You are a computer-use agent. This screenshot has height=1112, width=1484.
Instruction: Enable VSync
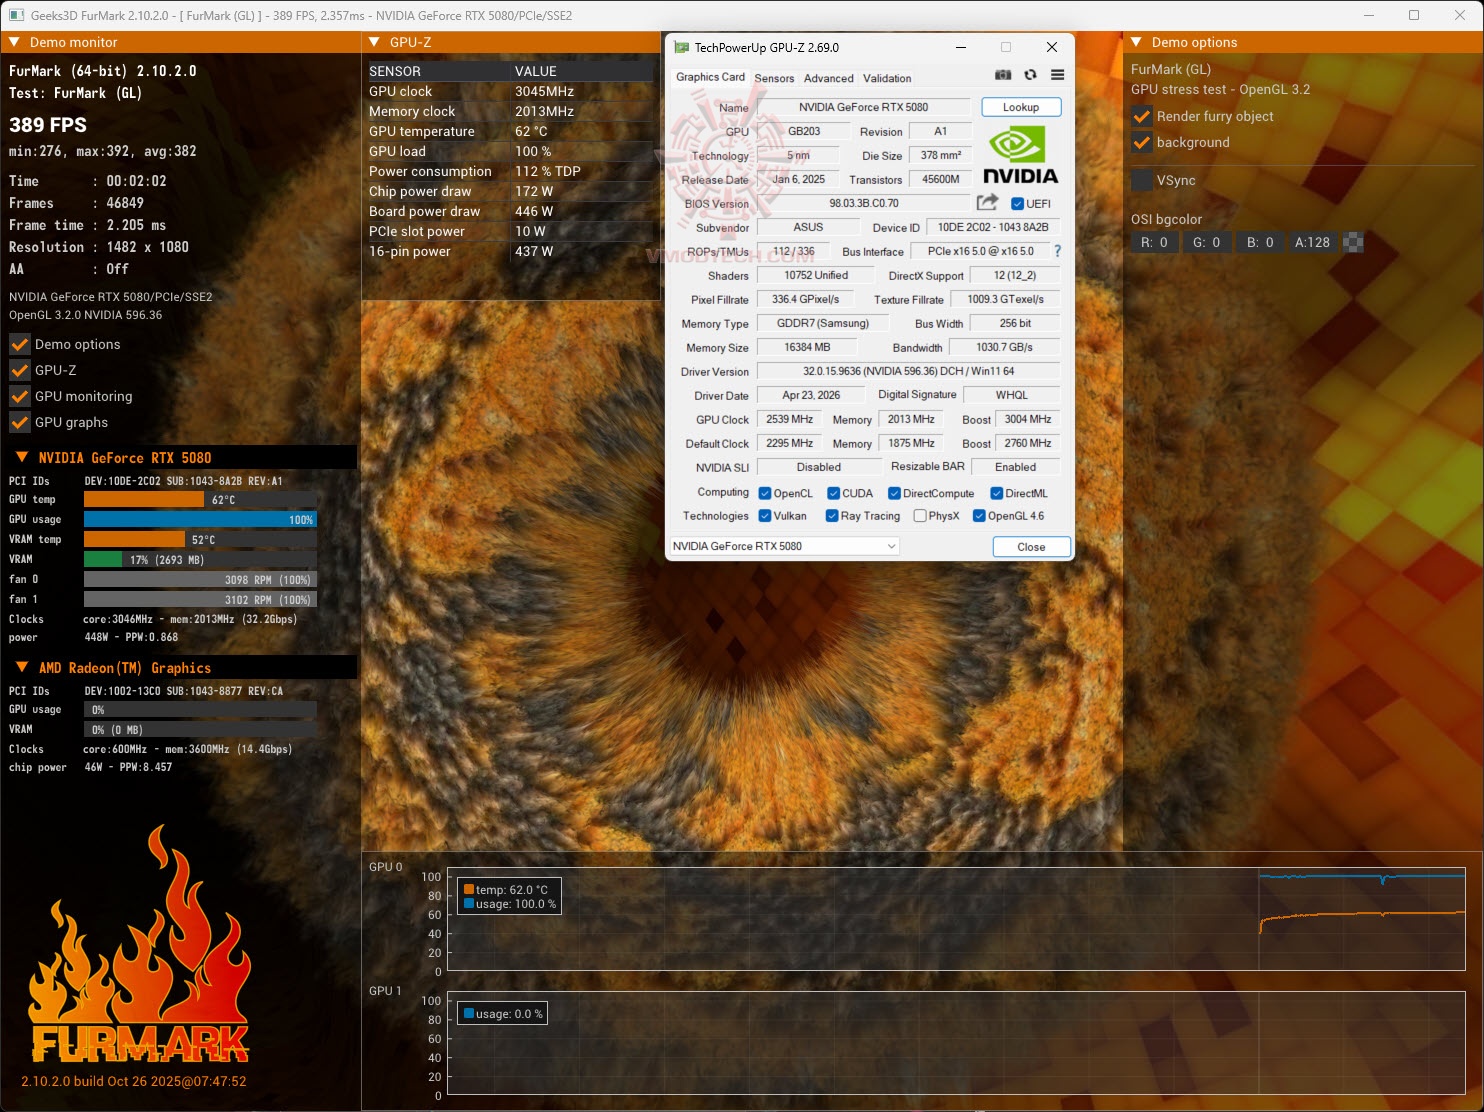(1142, 180)
